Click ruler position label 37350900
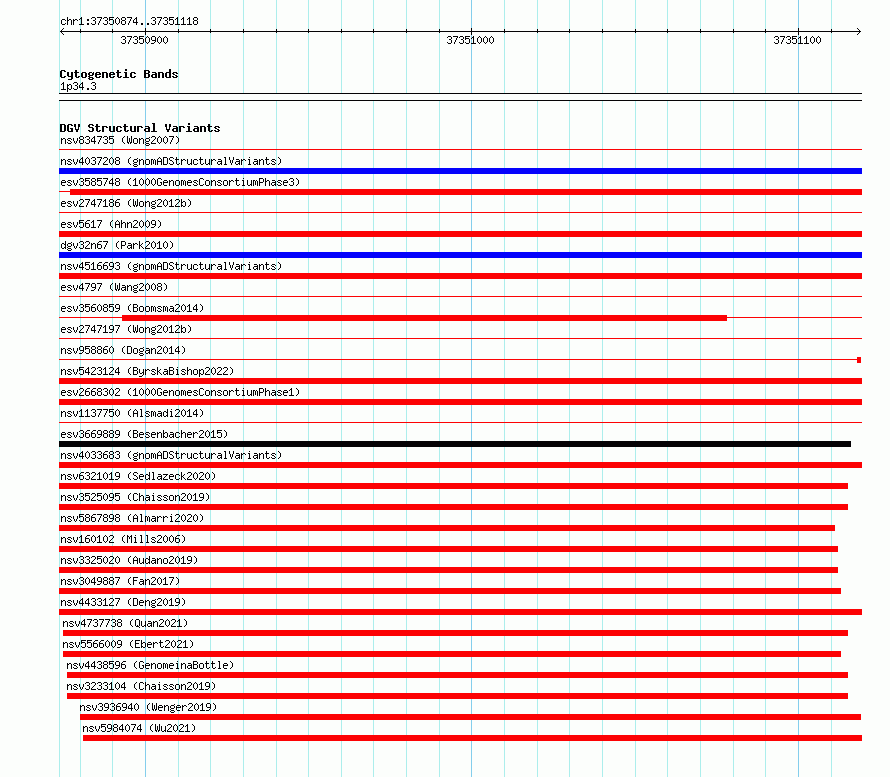Image resolution: width=890 pixels, height=777 pixels. click(x=144, y=40)
